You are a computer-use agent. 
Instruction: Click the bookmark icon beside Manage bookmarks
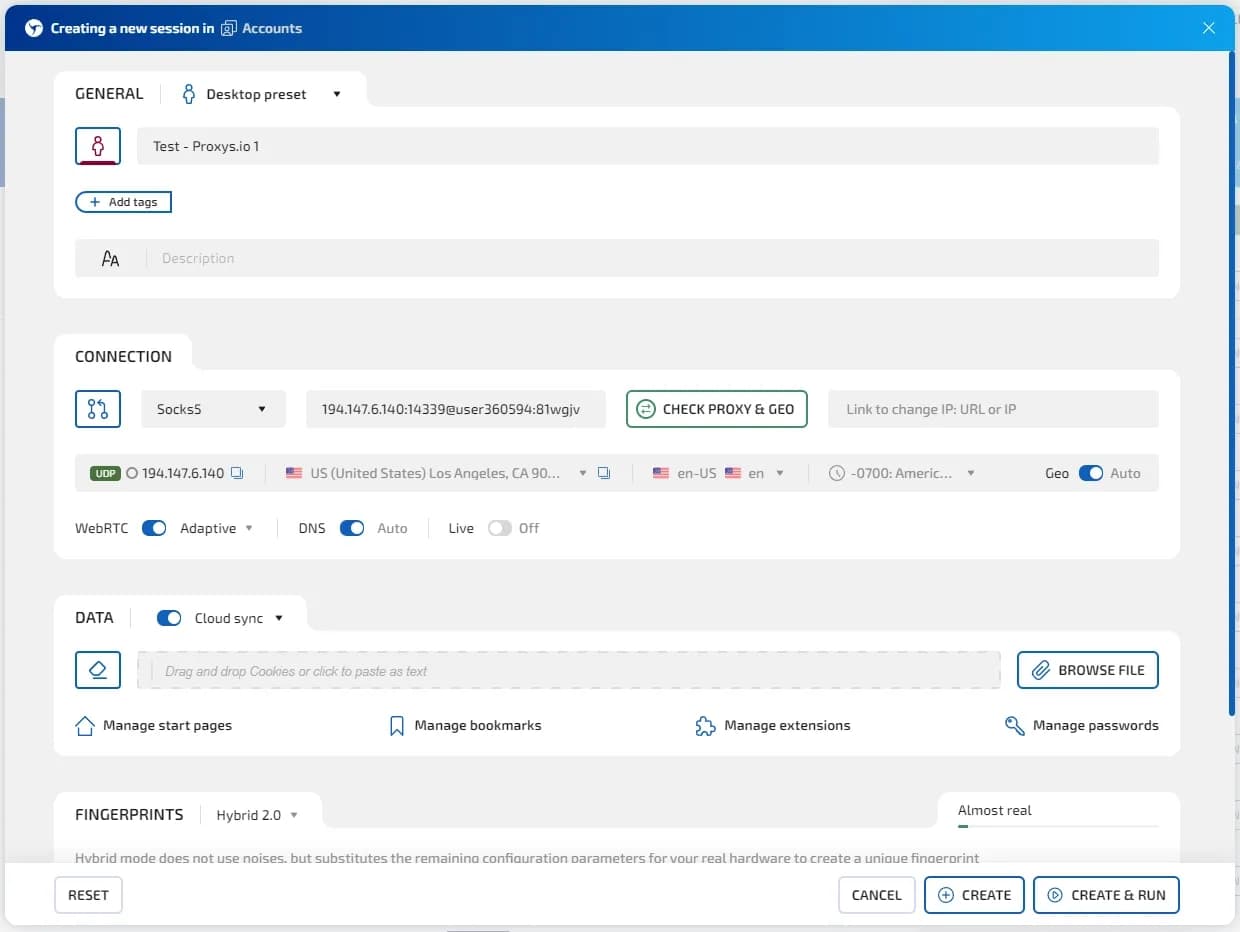tap(395, 724)
